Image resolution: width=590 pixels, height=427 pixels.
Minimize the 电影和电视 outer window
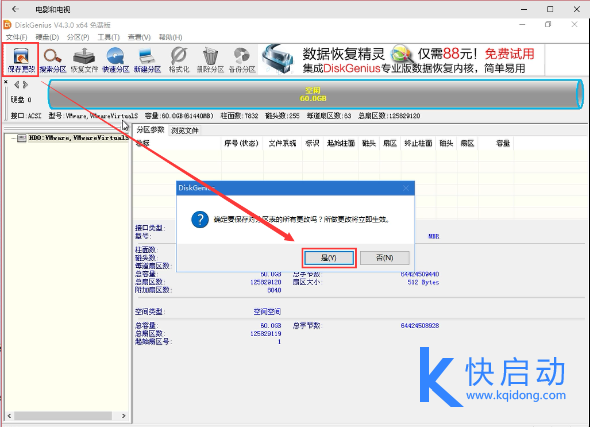524,9
